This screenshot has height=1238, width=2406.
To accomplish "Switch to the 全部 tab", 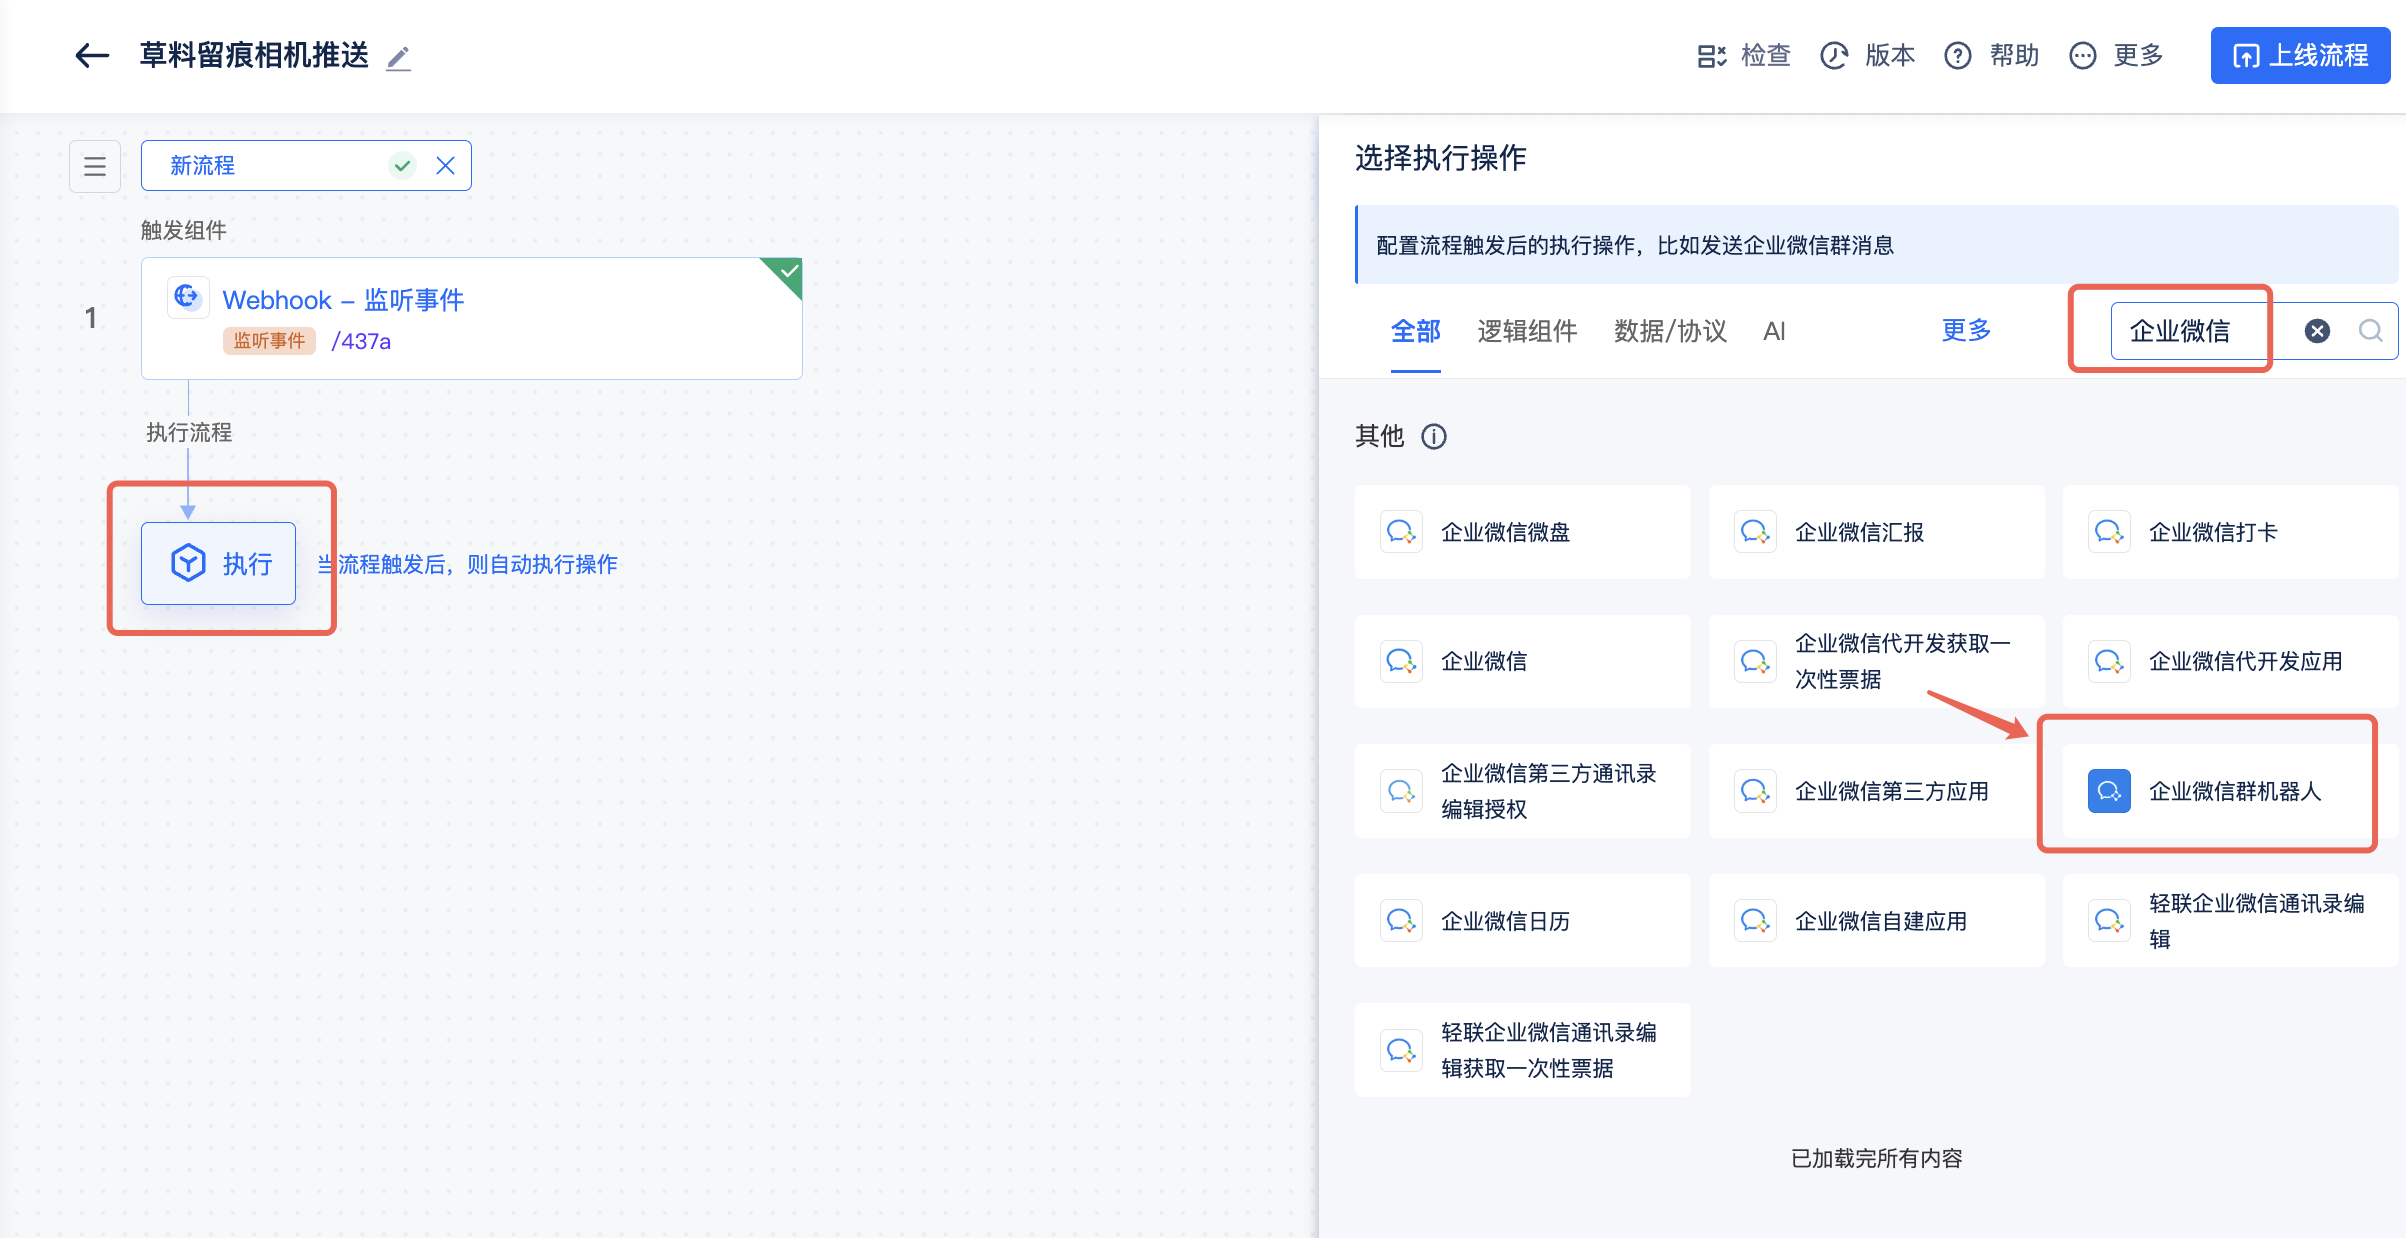I will coord(1415,331).
